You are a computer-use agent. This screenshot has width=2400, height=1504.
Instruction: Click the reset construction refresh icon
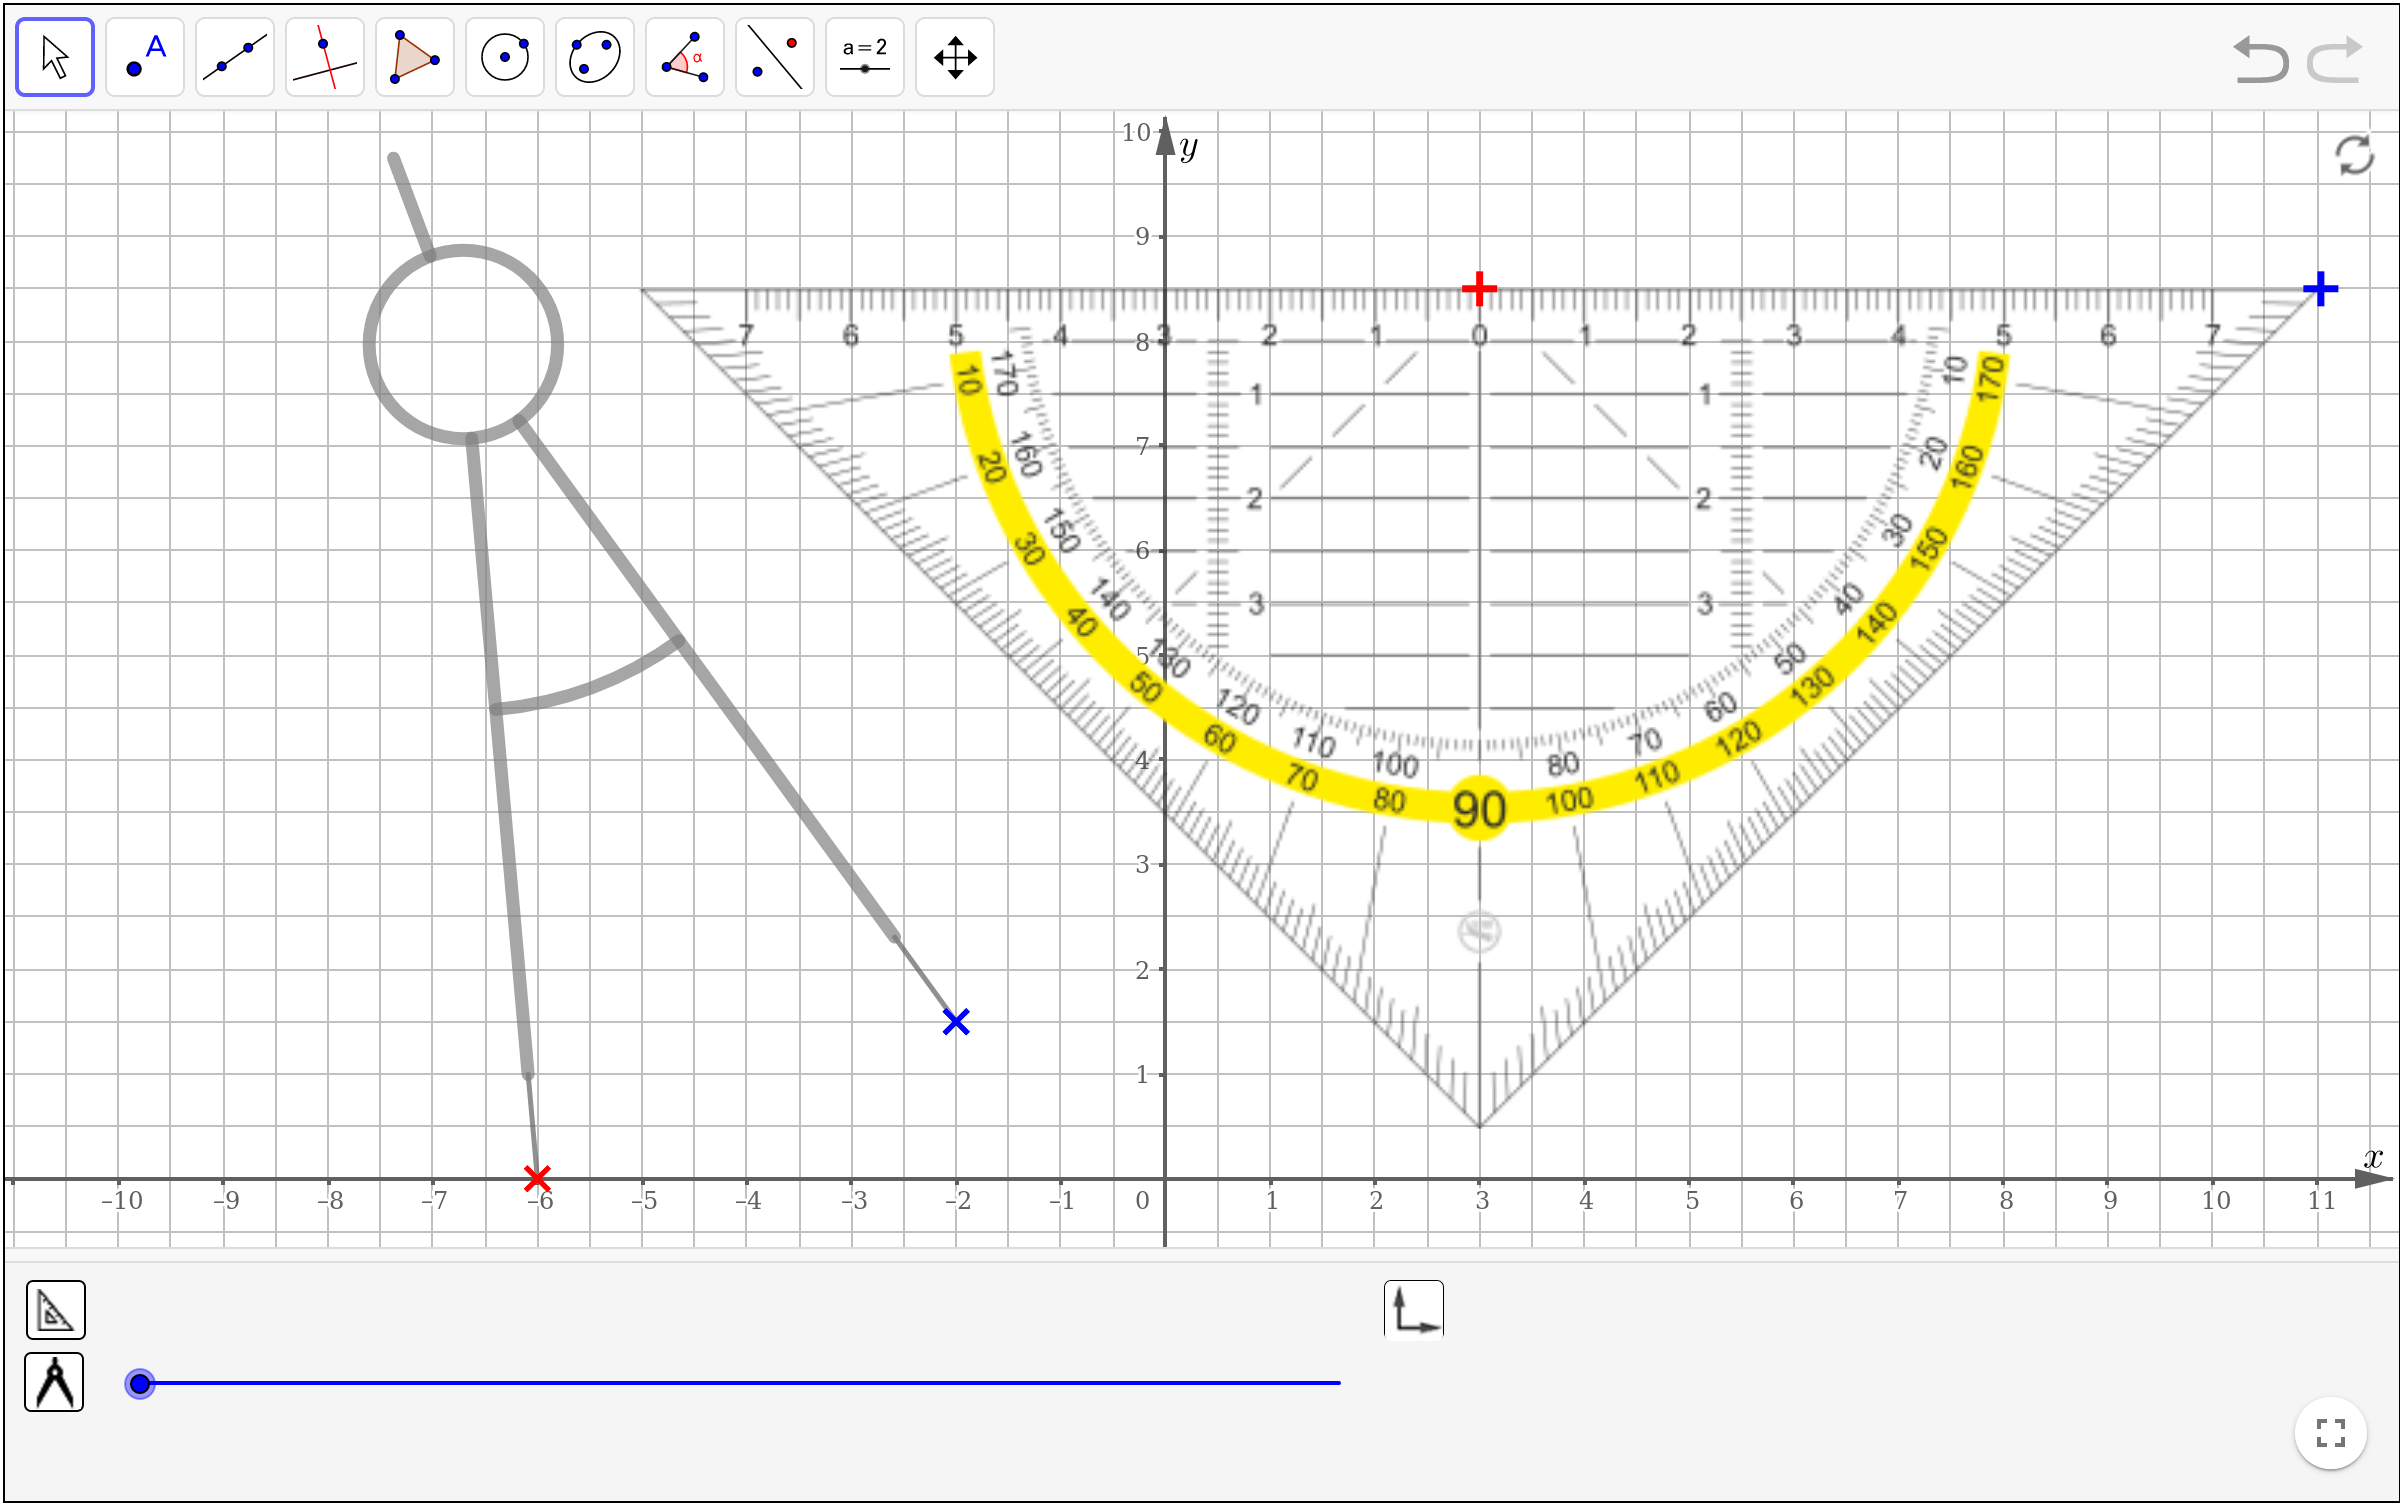pos(2354,155)
